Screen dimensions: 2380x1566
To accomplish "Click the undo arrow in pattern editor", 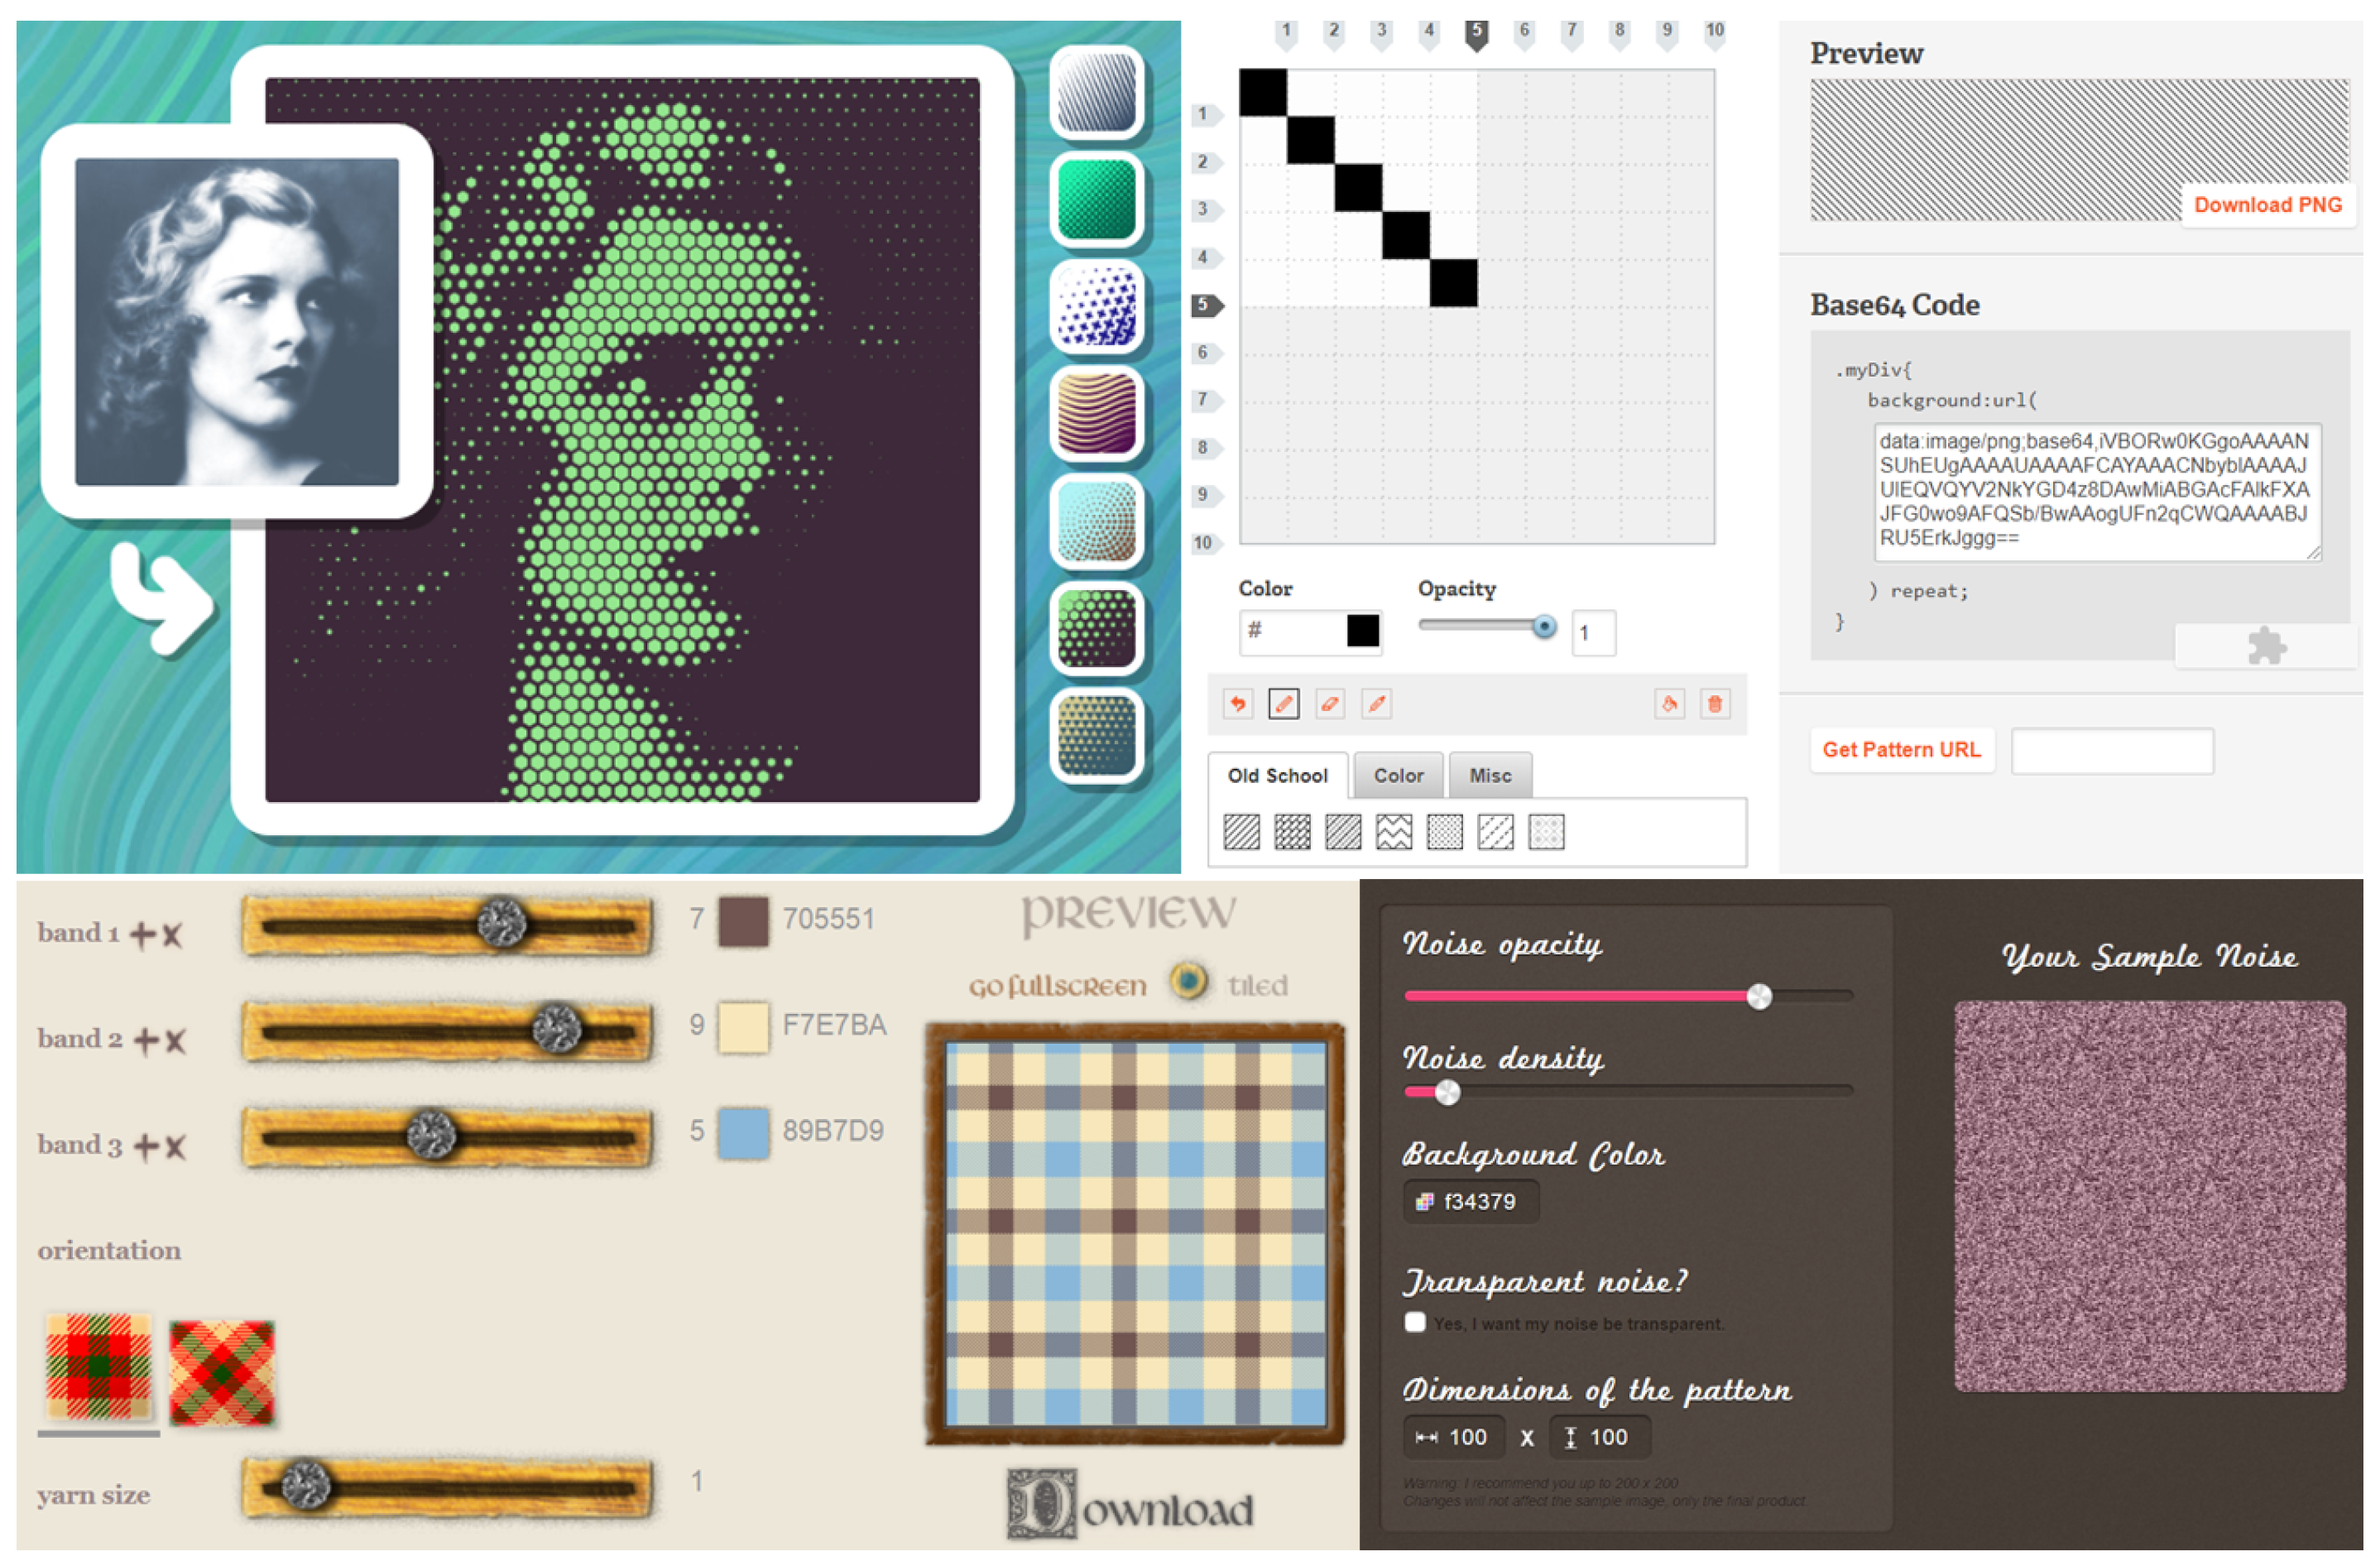I will (x=1237, y=704).
